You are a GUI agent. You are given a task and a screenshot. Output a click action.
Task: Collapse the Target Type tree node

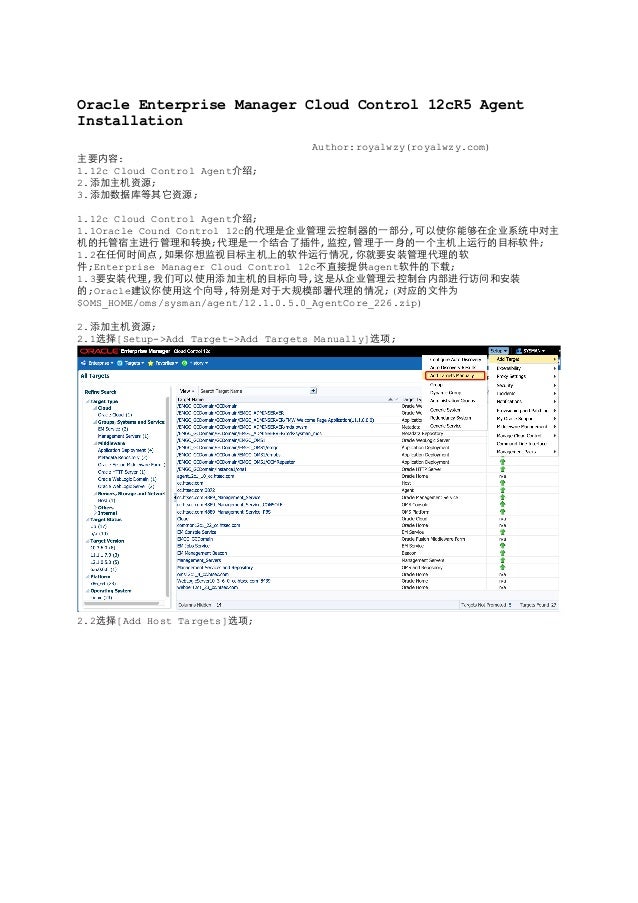[x=88, y=401]
